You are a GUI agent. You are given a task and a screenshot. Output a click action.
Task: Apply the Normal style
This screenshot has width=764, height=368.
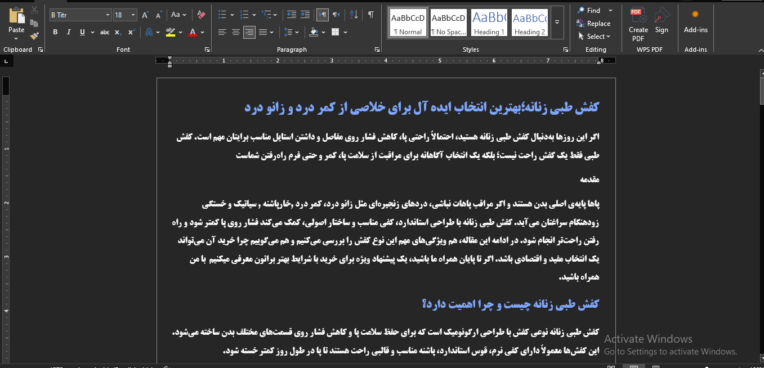click(x=408, y=22)
